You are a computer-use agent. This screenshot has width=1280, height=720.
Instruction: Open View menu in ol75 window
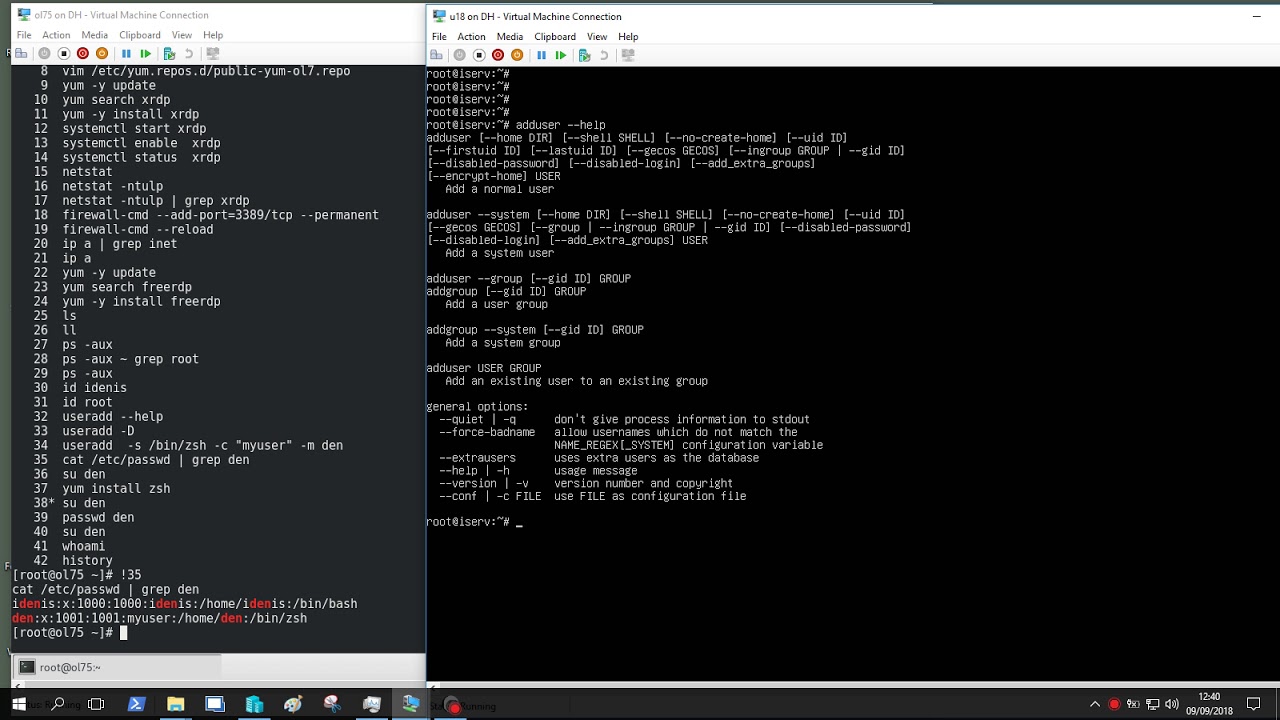[x=182, y=35]
